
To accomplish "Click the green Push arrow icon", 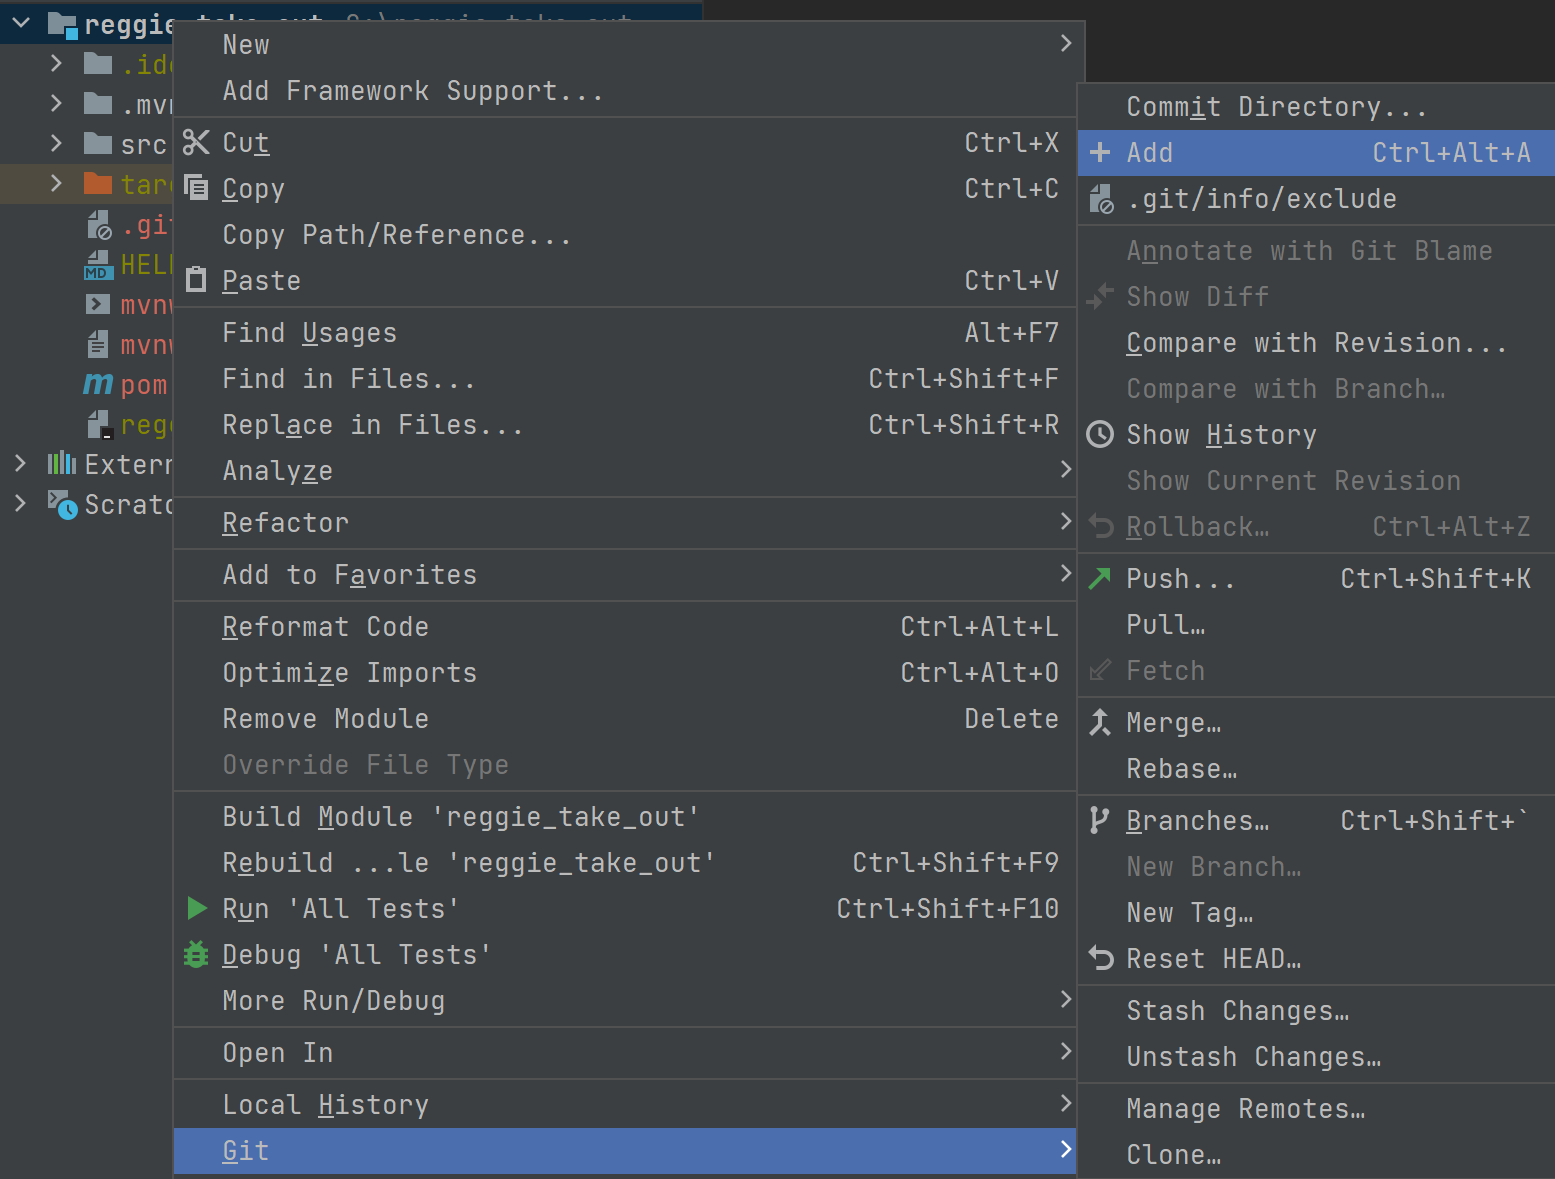I will 1100,578.
